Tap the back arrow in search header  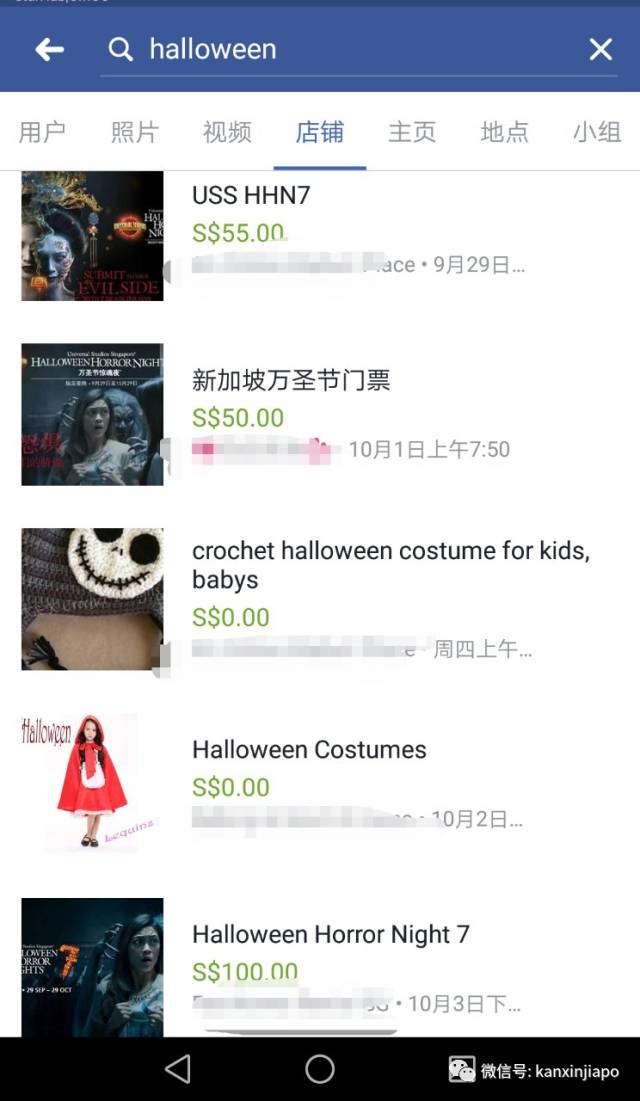pyautogui.click(x=50, y=49)
